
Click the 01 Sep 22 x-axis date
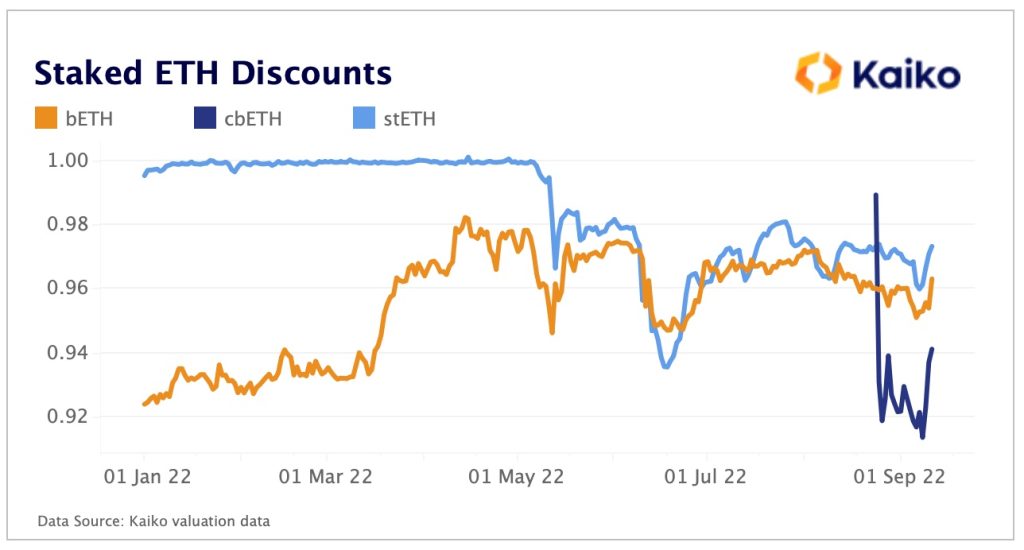click(x=894, y=477)
